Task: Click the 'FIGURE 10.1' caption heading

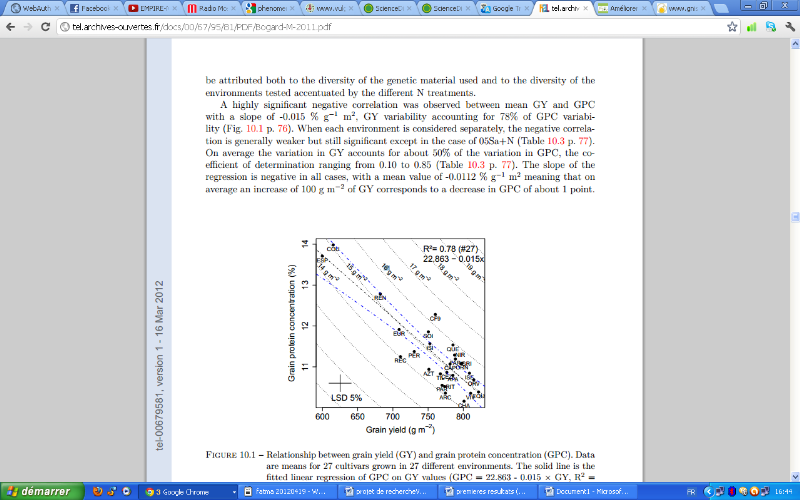Action: tap(230, 455)
